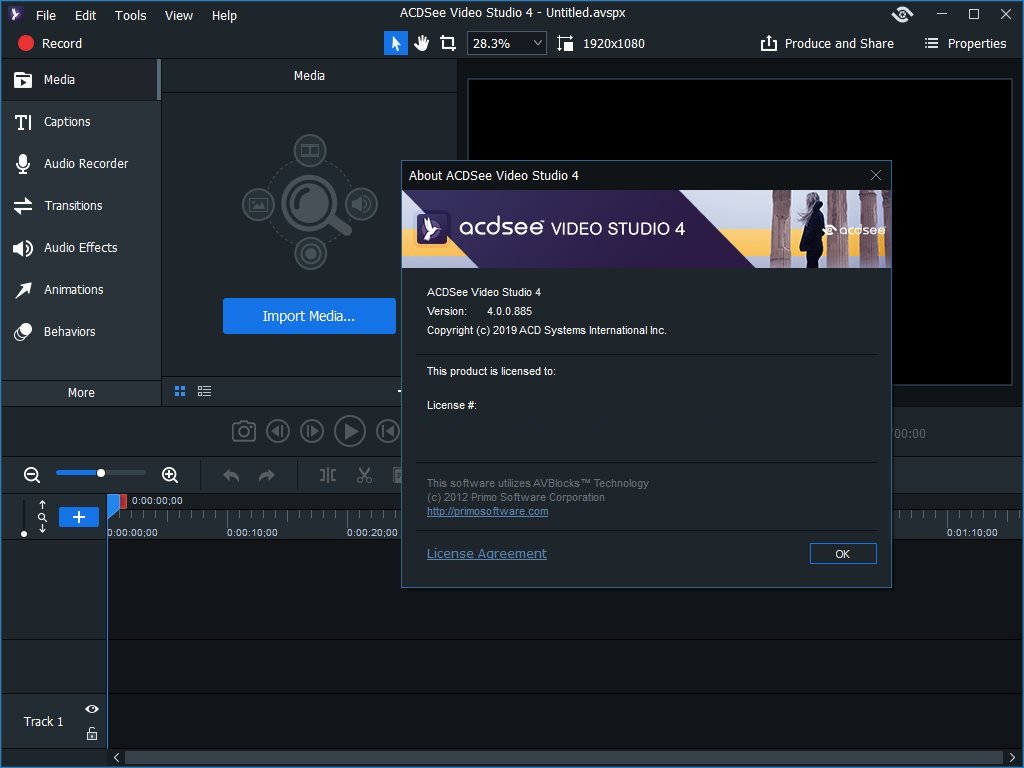
Task: Click the record icon in media placeholder
Action: pos(310,253)
